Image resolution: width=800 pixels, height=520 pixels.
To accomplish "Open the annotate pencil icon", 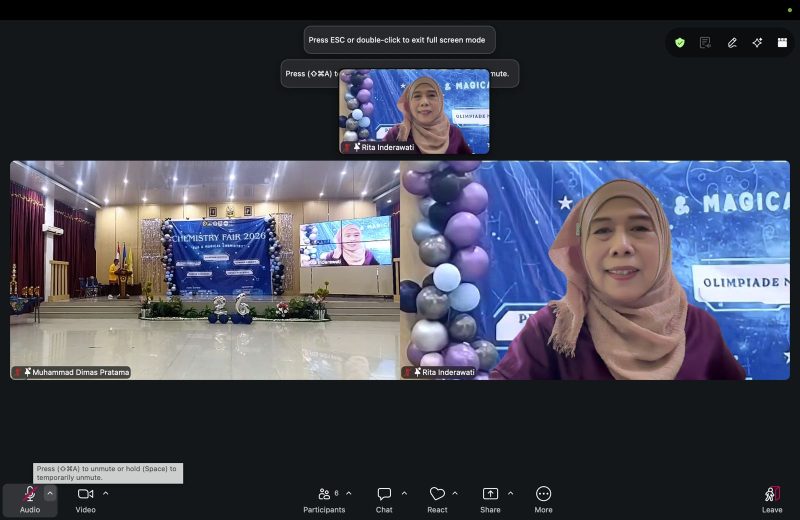I will pyautogui.click(x=732, y=43).
